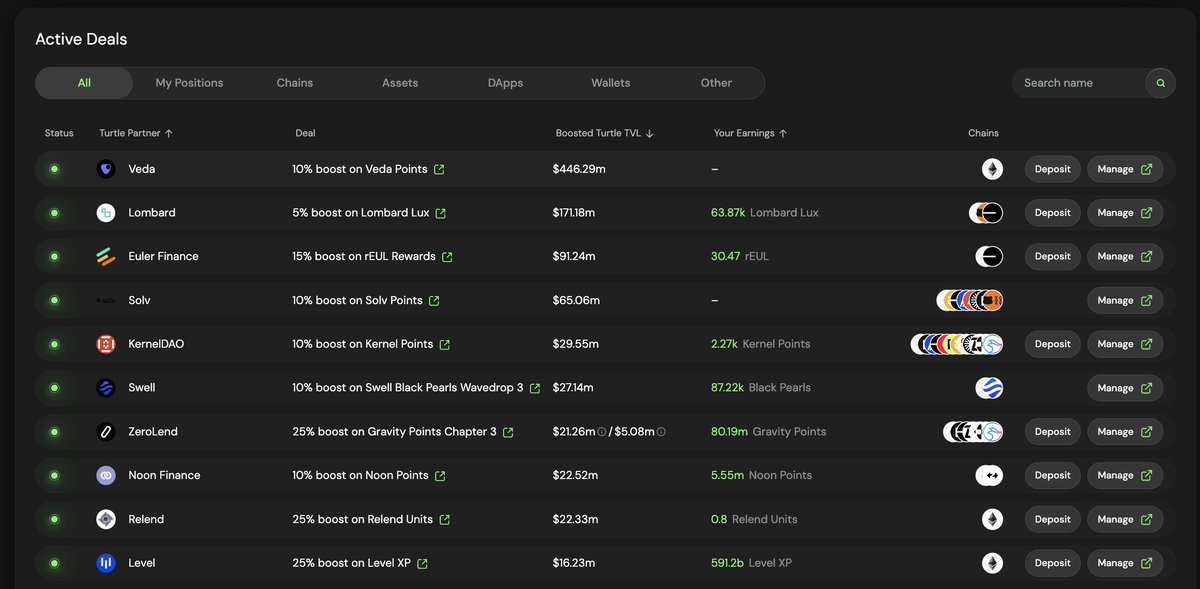The height and width of the screenshot is (589, 1200).
Task: Click Manage for Lombard
Action: [1125, 213]
